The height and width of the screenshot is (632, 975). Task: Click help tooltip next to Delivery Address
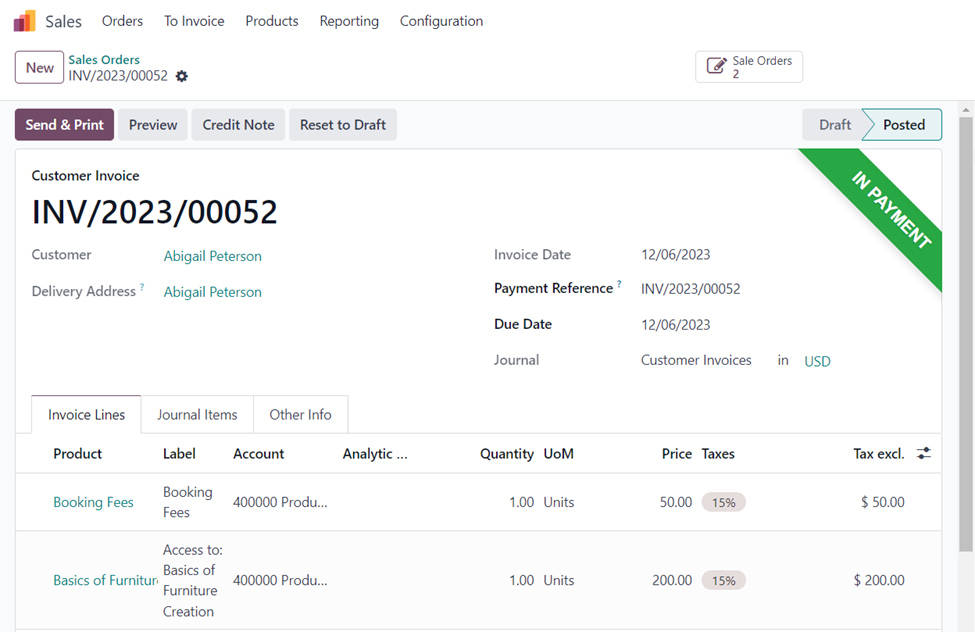(x=142, y=288)
